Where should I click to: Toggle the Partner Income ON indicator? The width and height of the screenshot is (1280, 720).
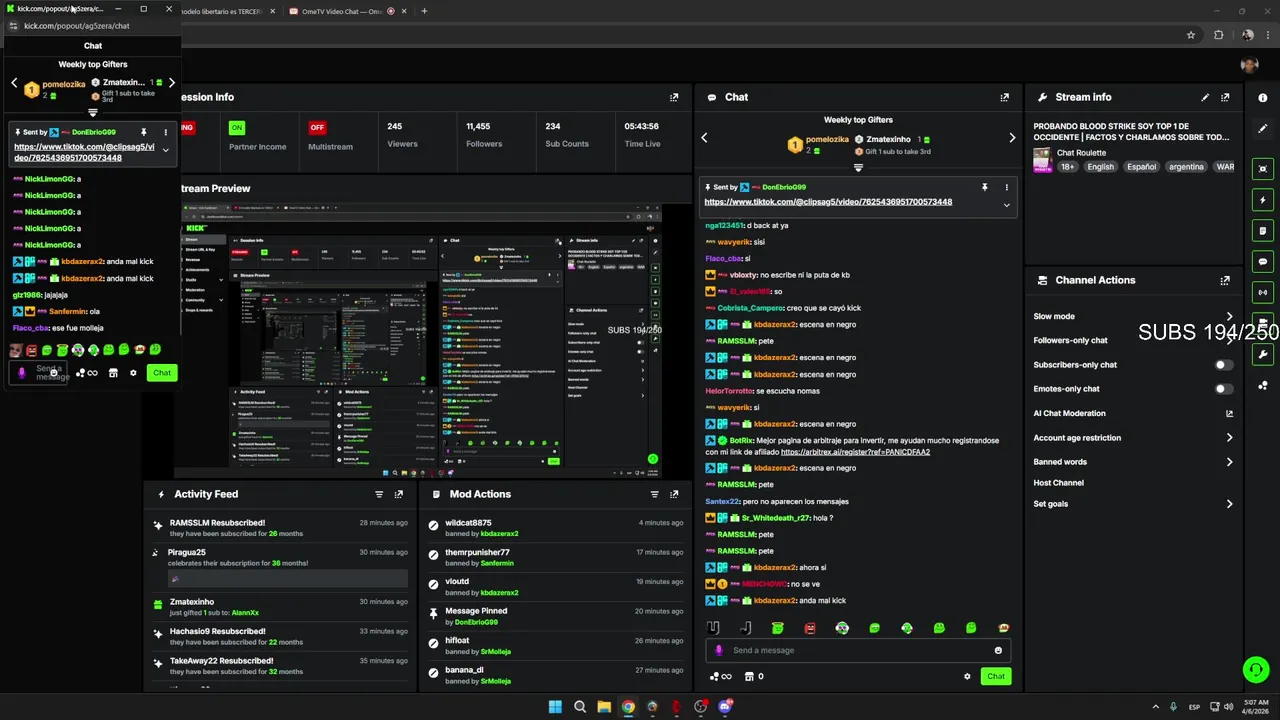[x=237, y=128]
